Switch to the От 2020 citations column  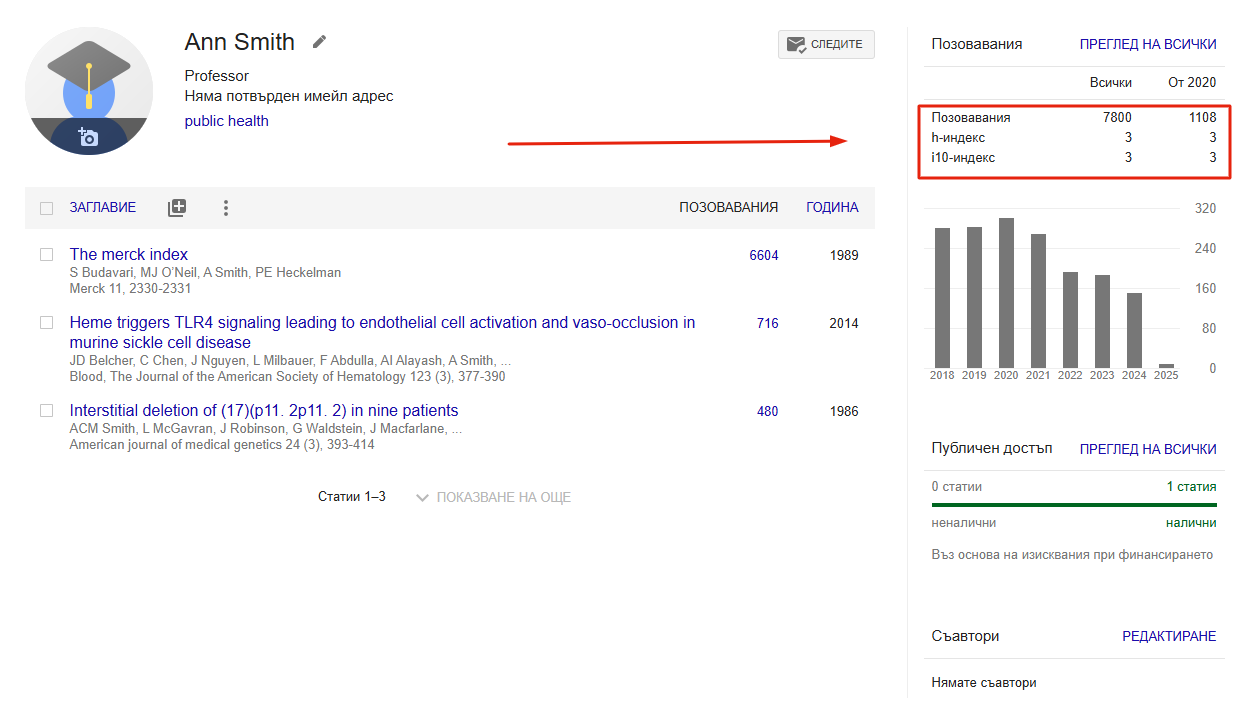coord(1192,82)
